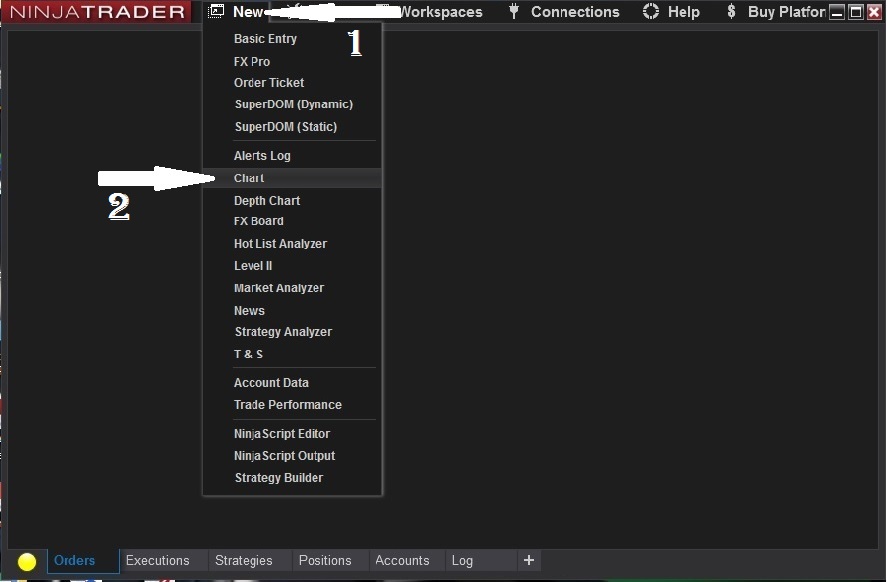
Task: Launch SuperDOM (Dynamic)
Action: coord(292,105)
